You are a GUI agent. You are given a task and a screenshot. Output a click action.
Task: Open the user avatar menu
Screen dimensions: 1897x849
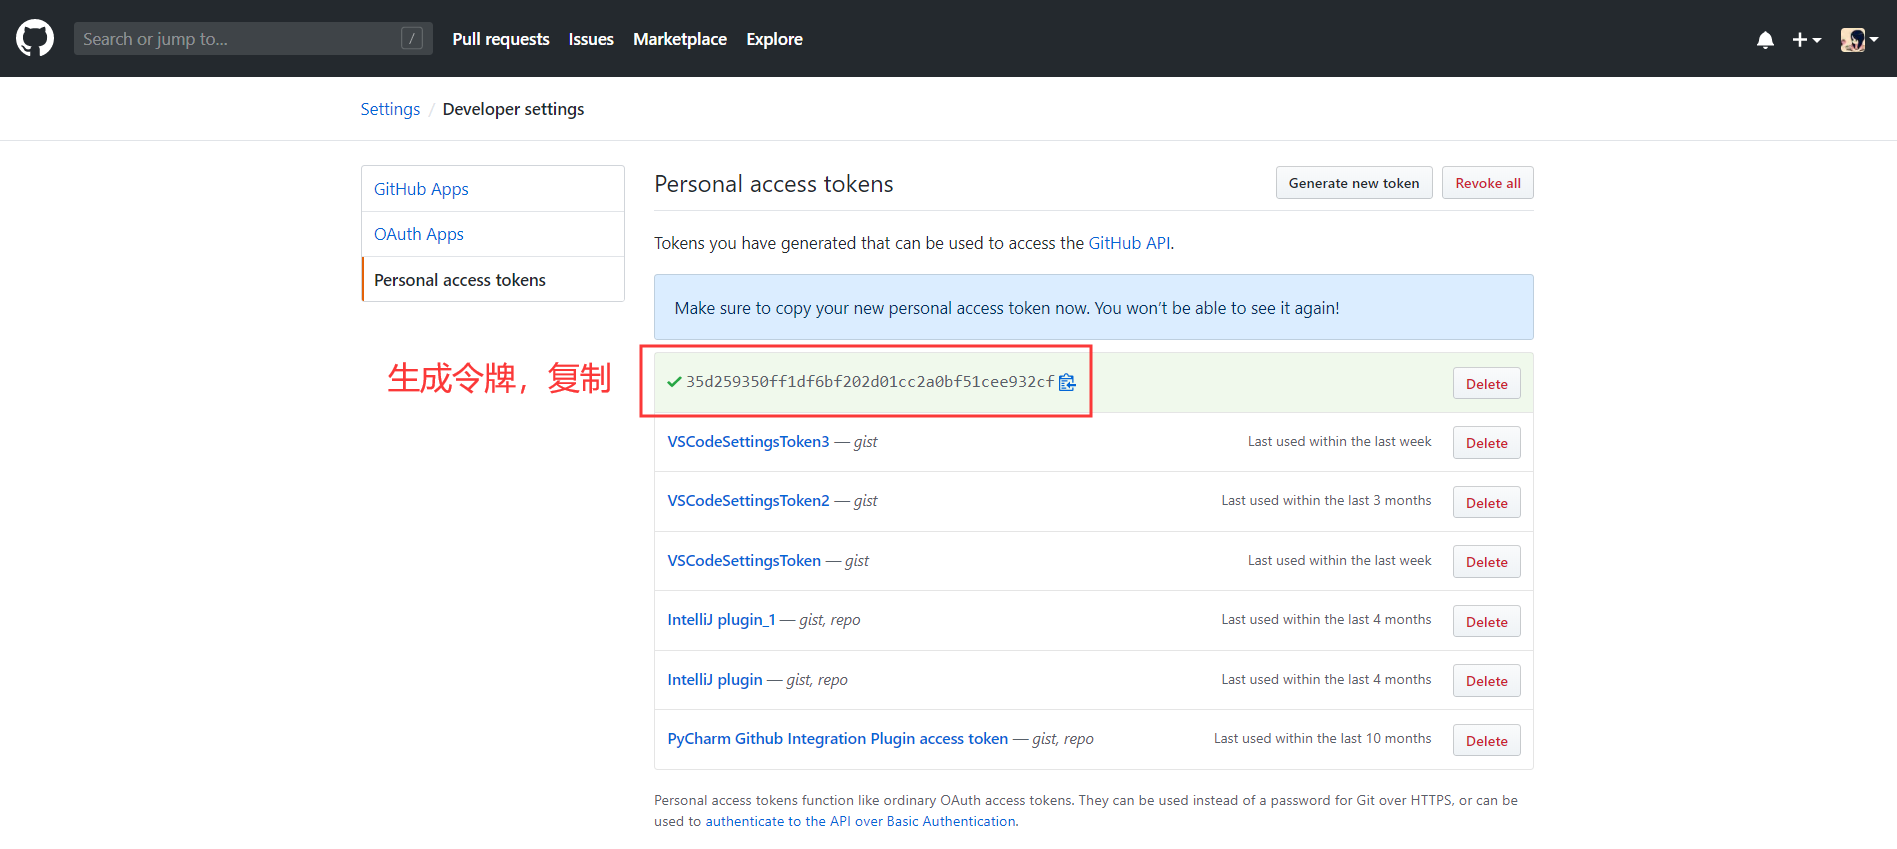point(1859,39)
